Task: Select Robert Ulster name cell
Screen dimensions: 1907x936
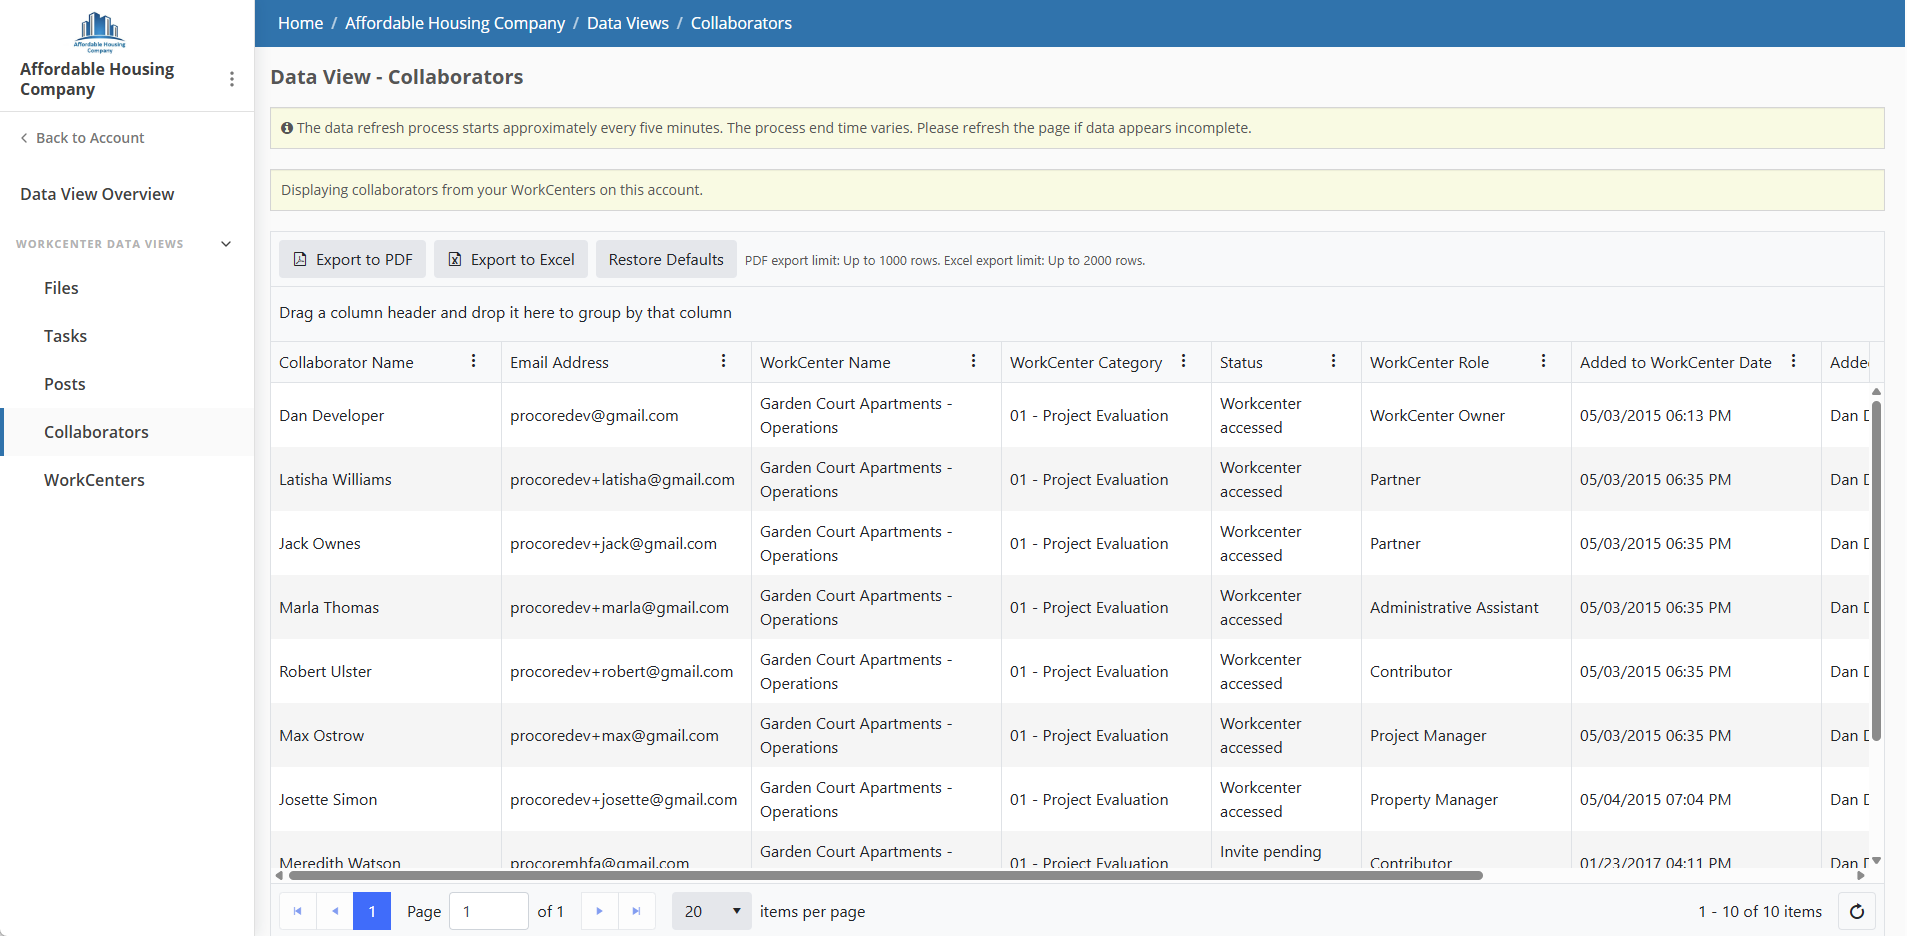Action: pos(386,671)
